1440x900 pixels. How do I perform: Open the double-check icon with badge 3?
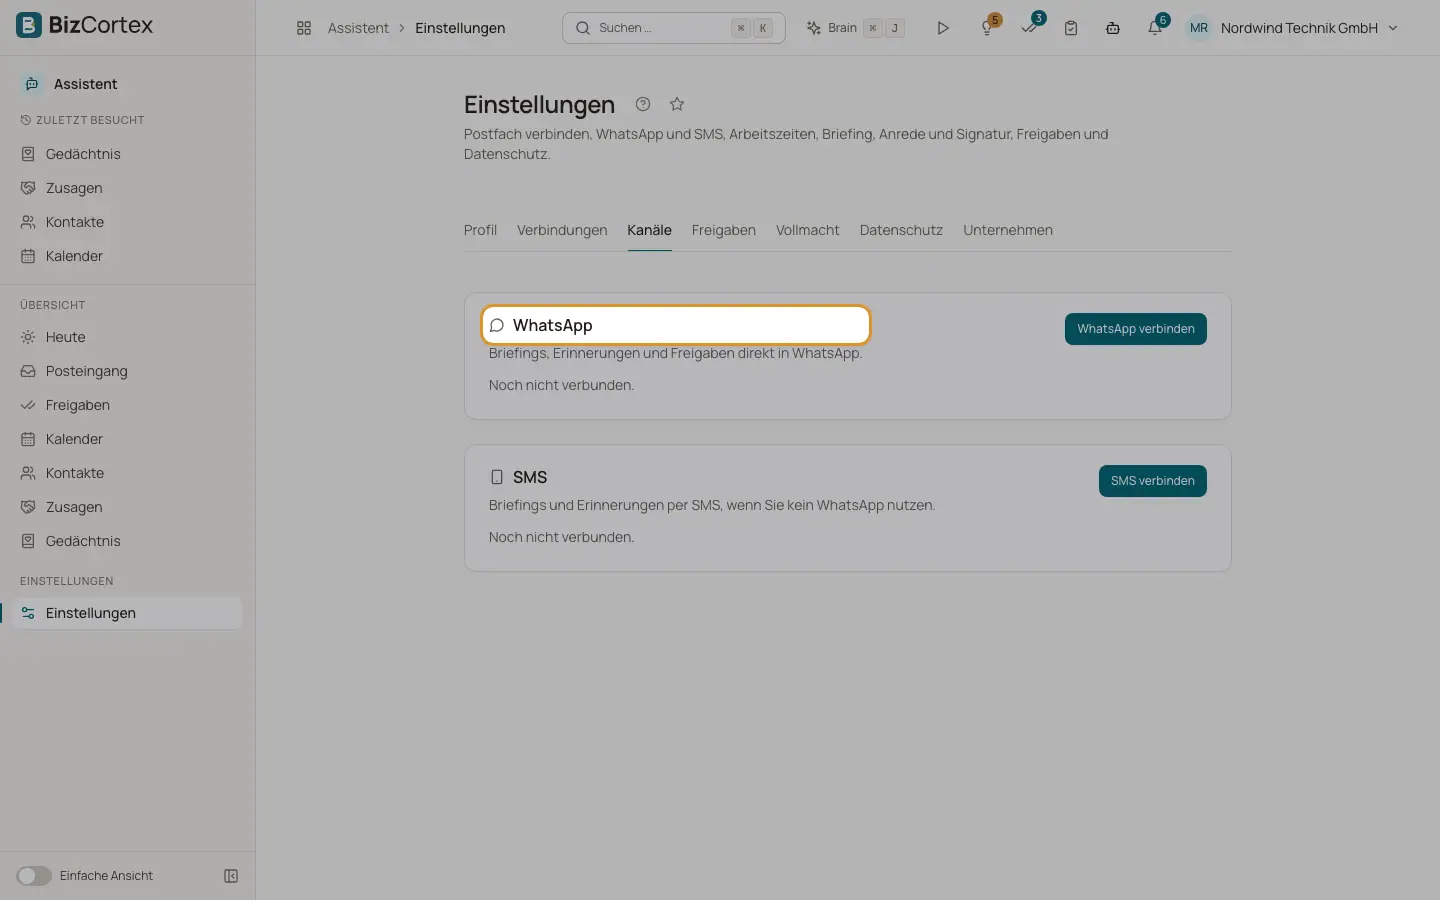[x=1029, y=28]
